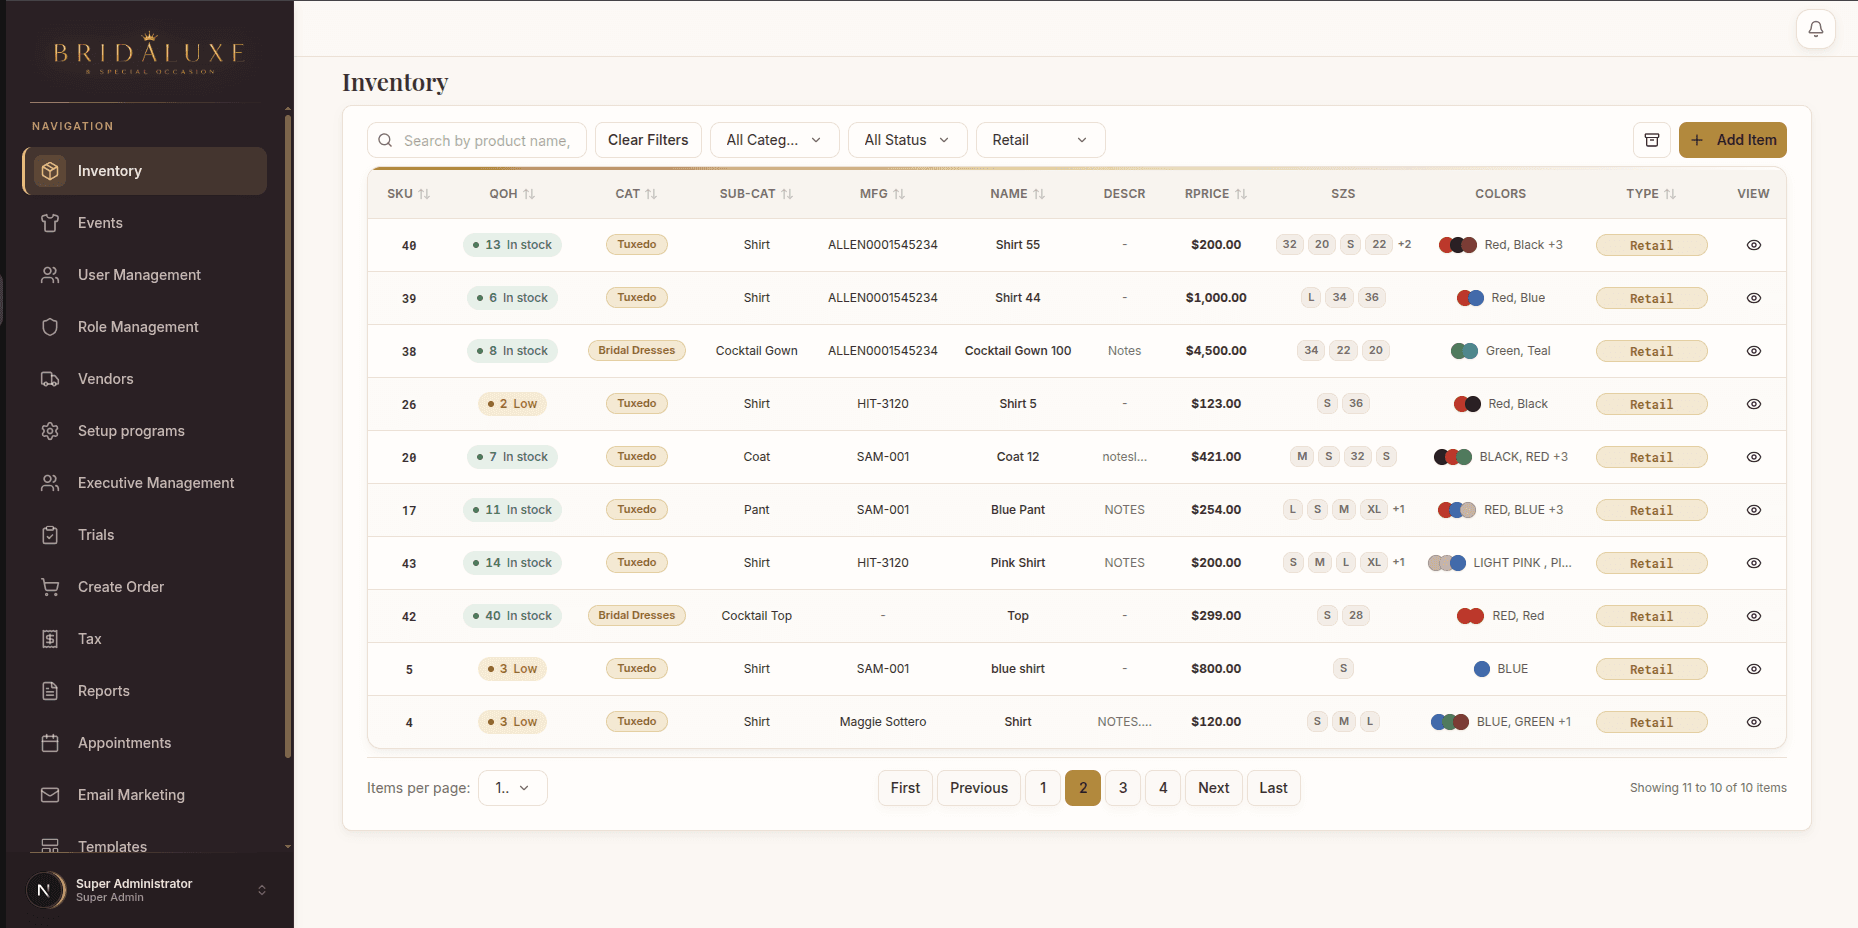Click the Role Management shield icon

pos(50,327)
